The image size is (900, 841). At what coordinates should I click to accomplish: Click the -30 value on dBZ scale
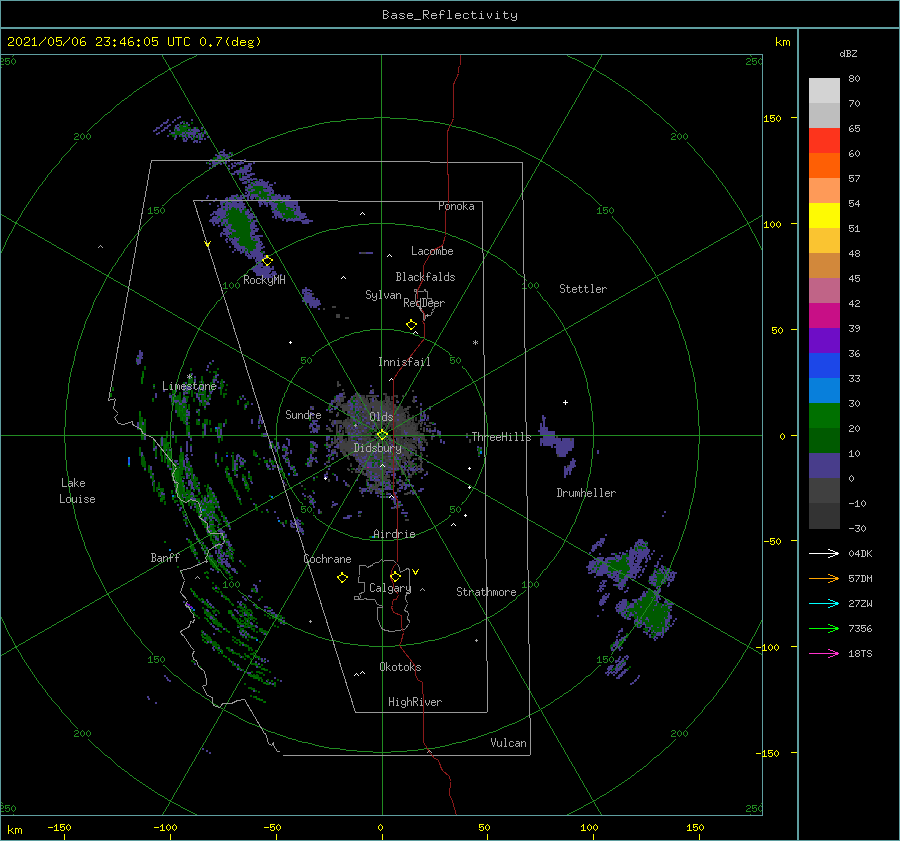tap(857, 528)
